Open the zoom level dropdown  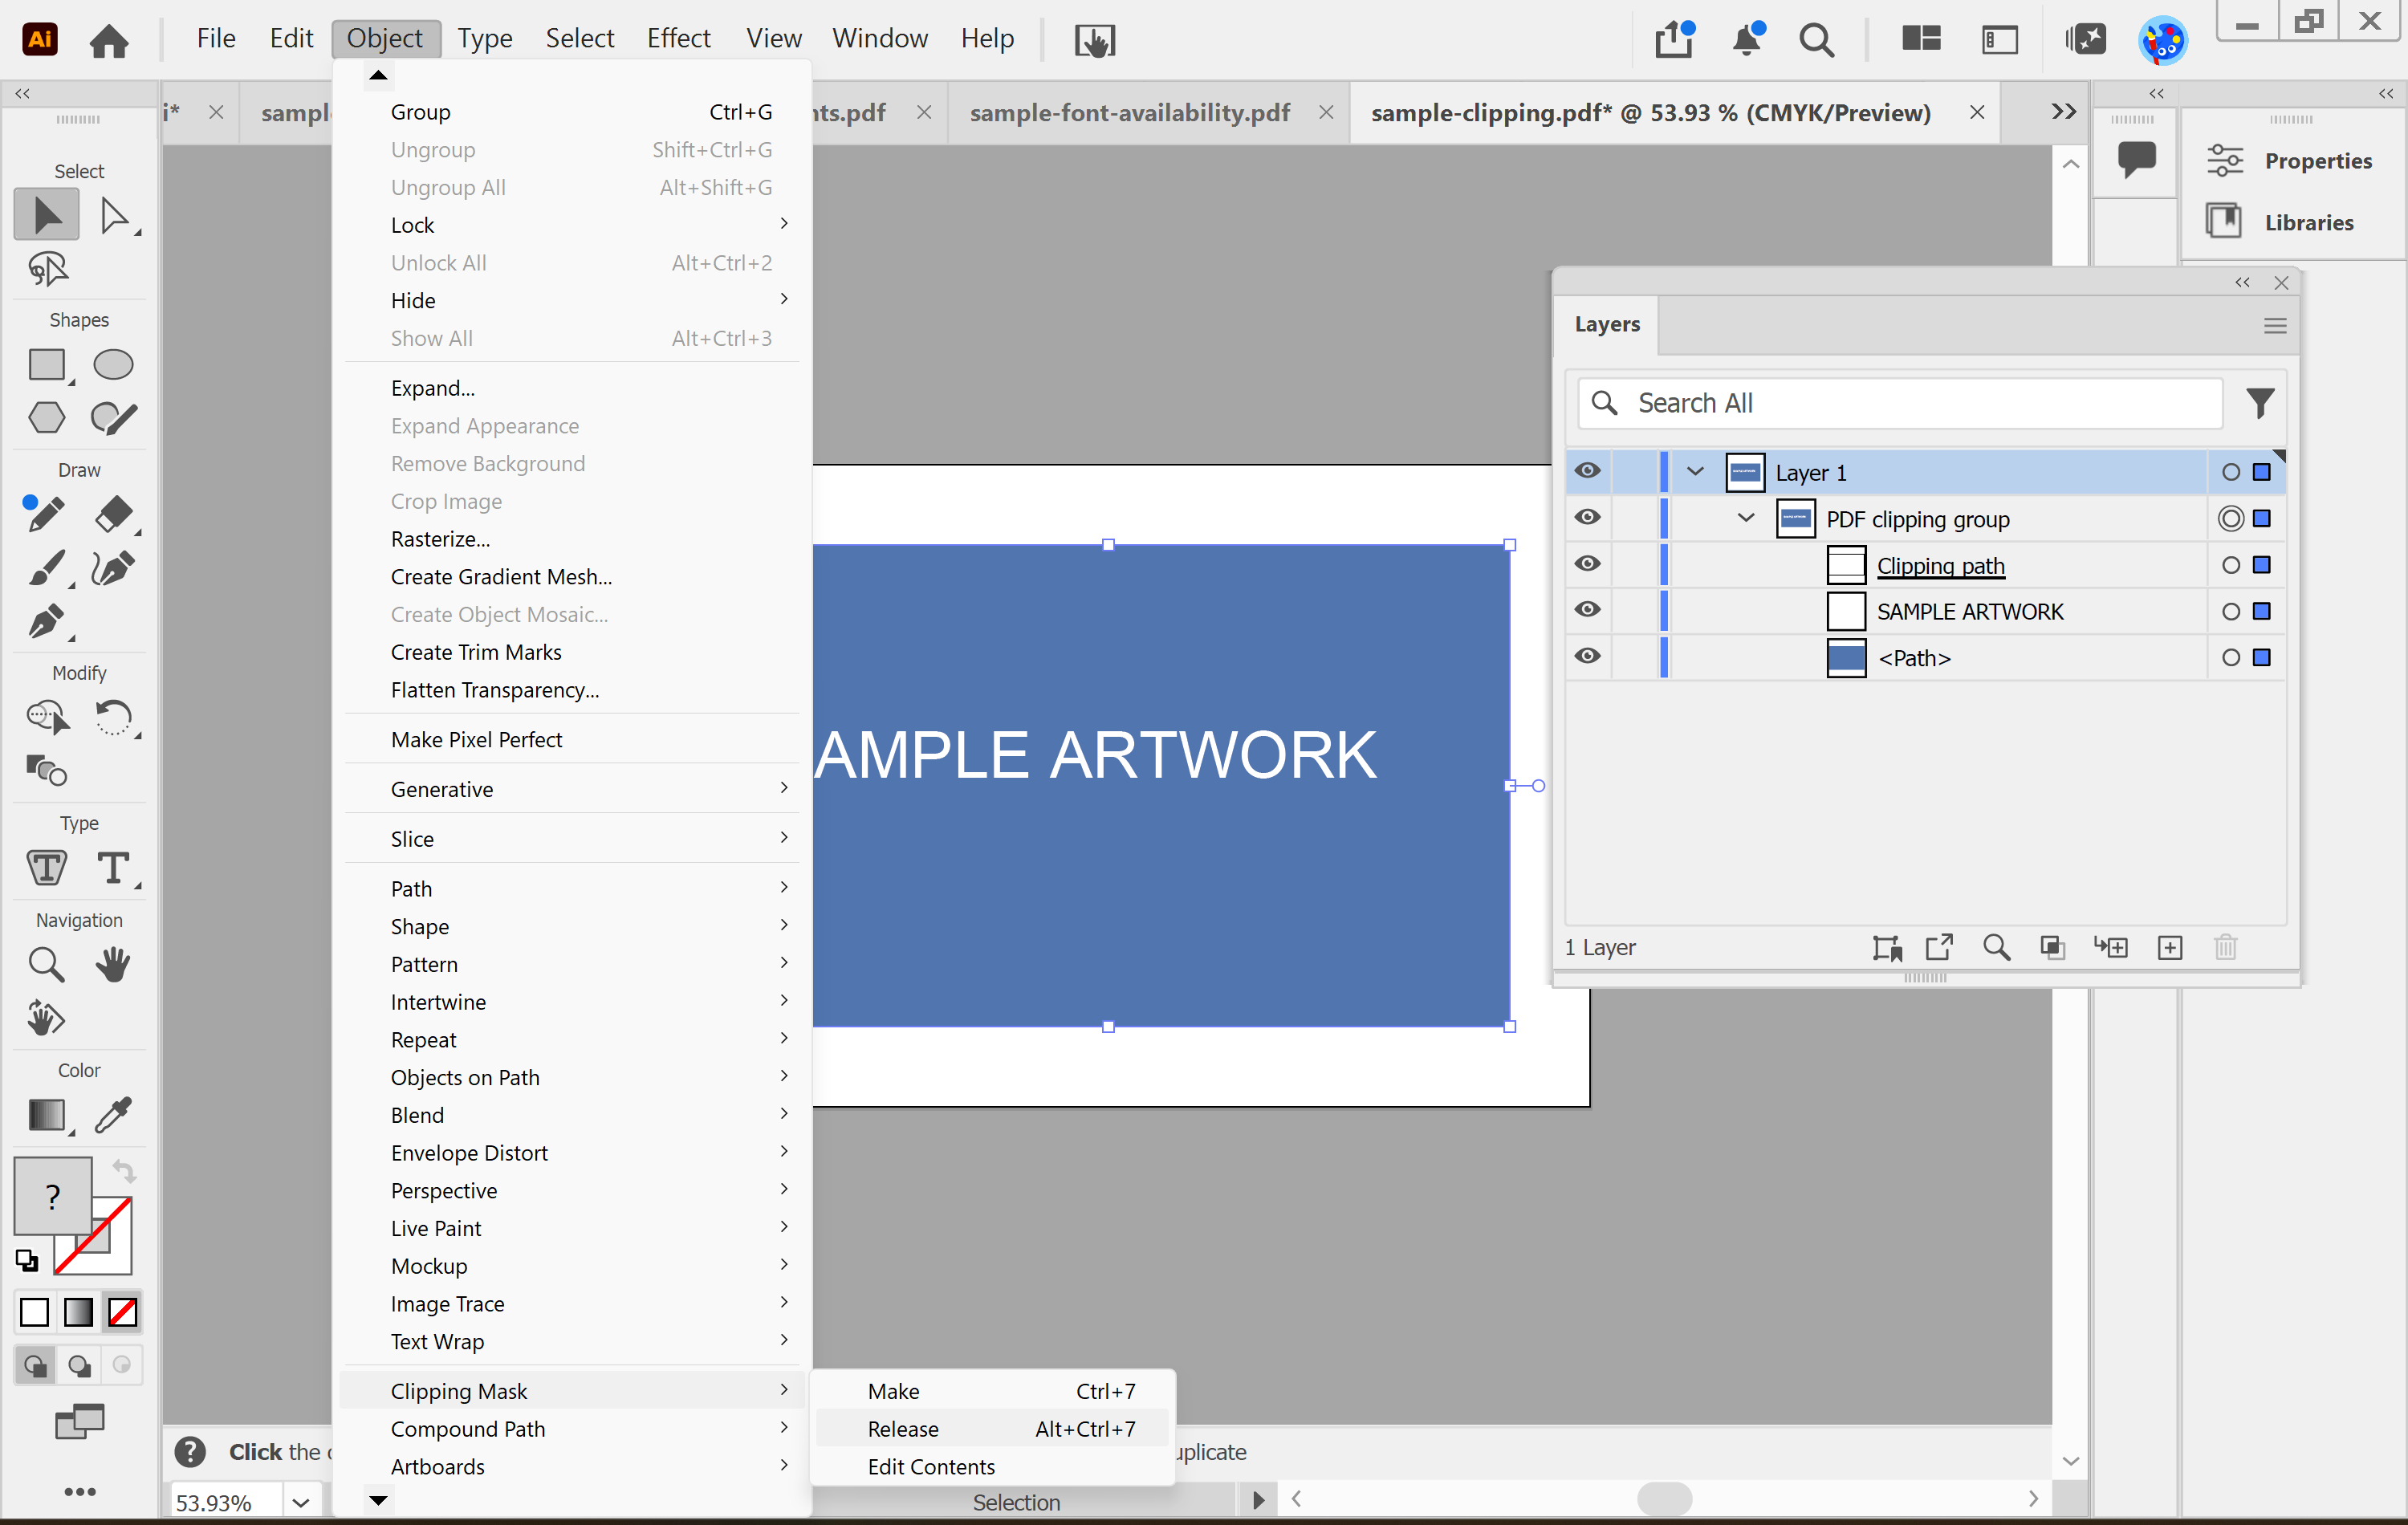(x=300, y=1501)
